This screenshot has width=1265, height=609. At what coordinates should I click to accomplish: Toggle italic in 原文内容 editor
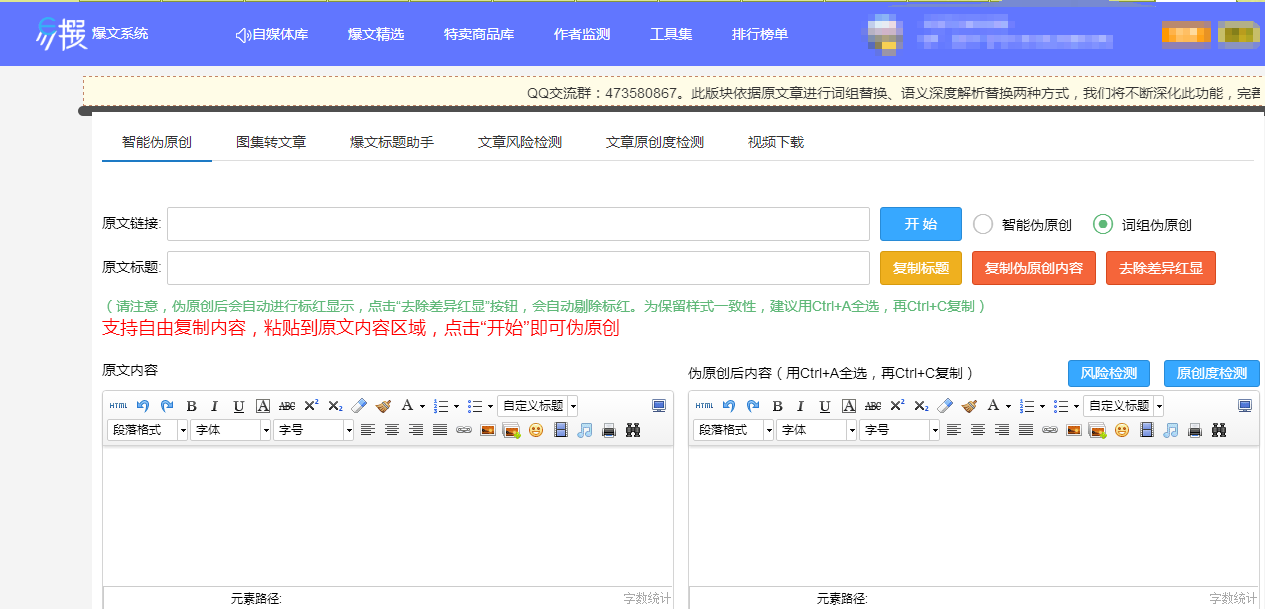click(x=215, y=406)
